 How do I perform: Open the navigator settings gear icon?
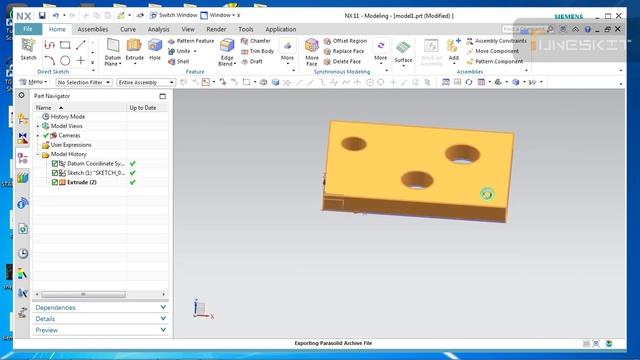click(21, 96)
